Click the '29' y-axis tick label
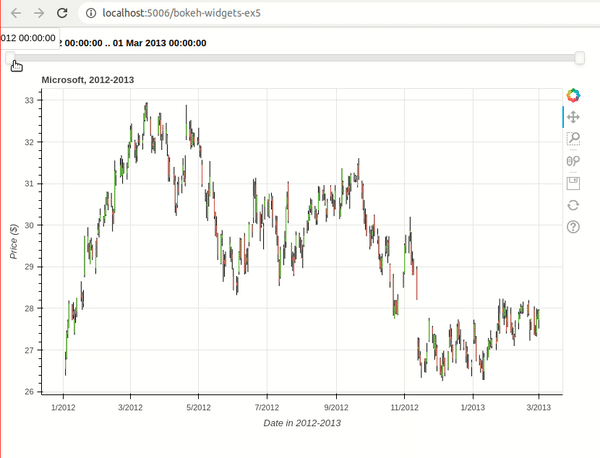 [29, 267]
